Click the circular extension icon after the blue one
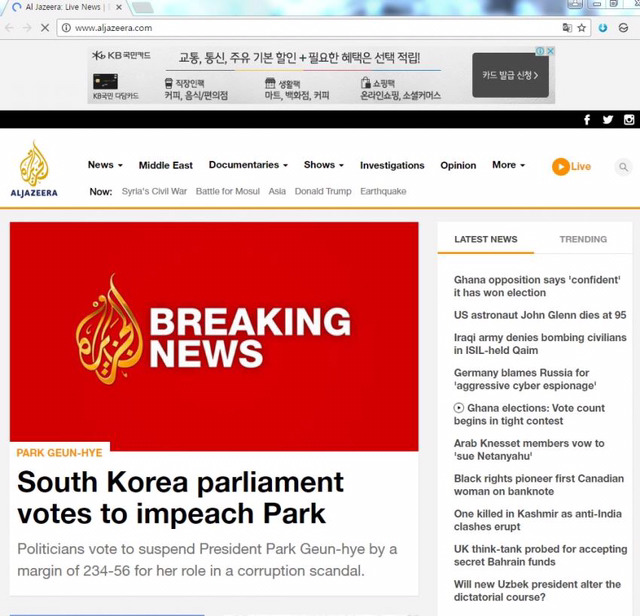 [623, 28]
